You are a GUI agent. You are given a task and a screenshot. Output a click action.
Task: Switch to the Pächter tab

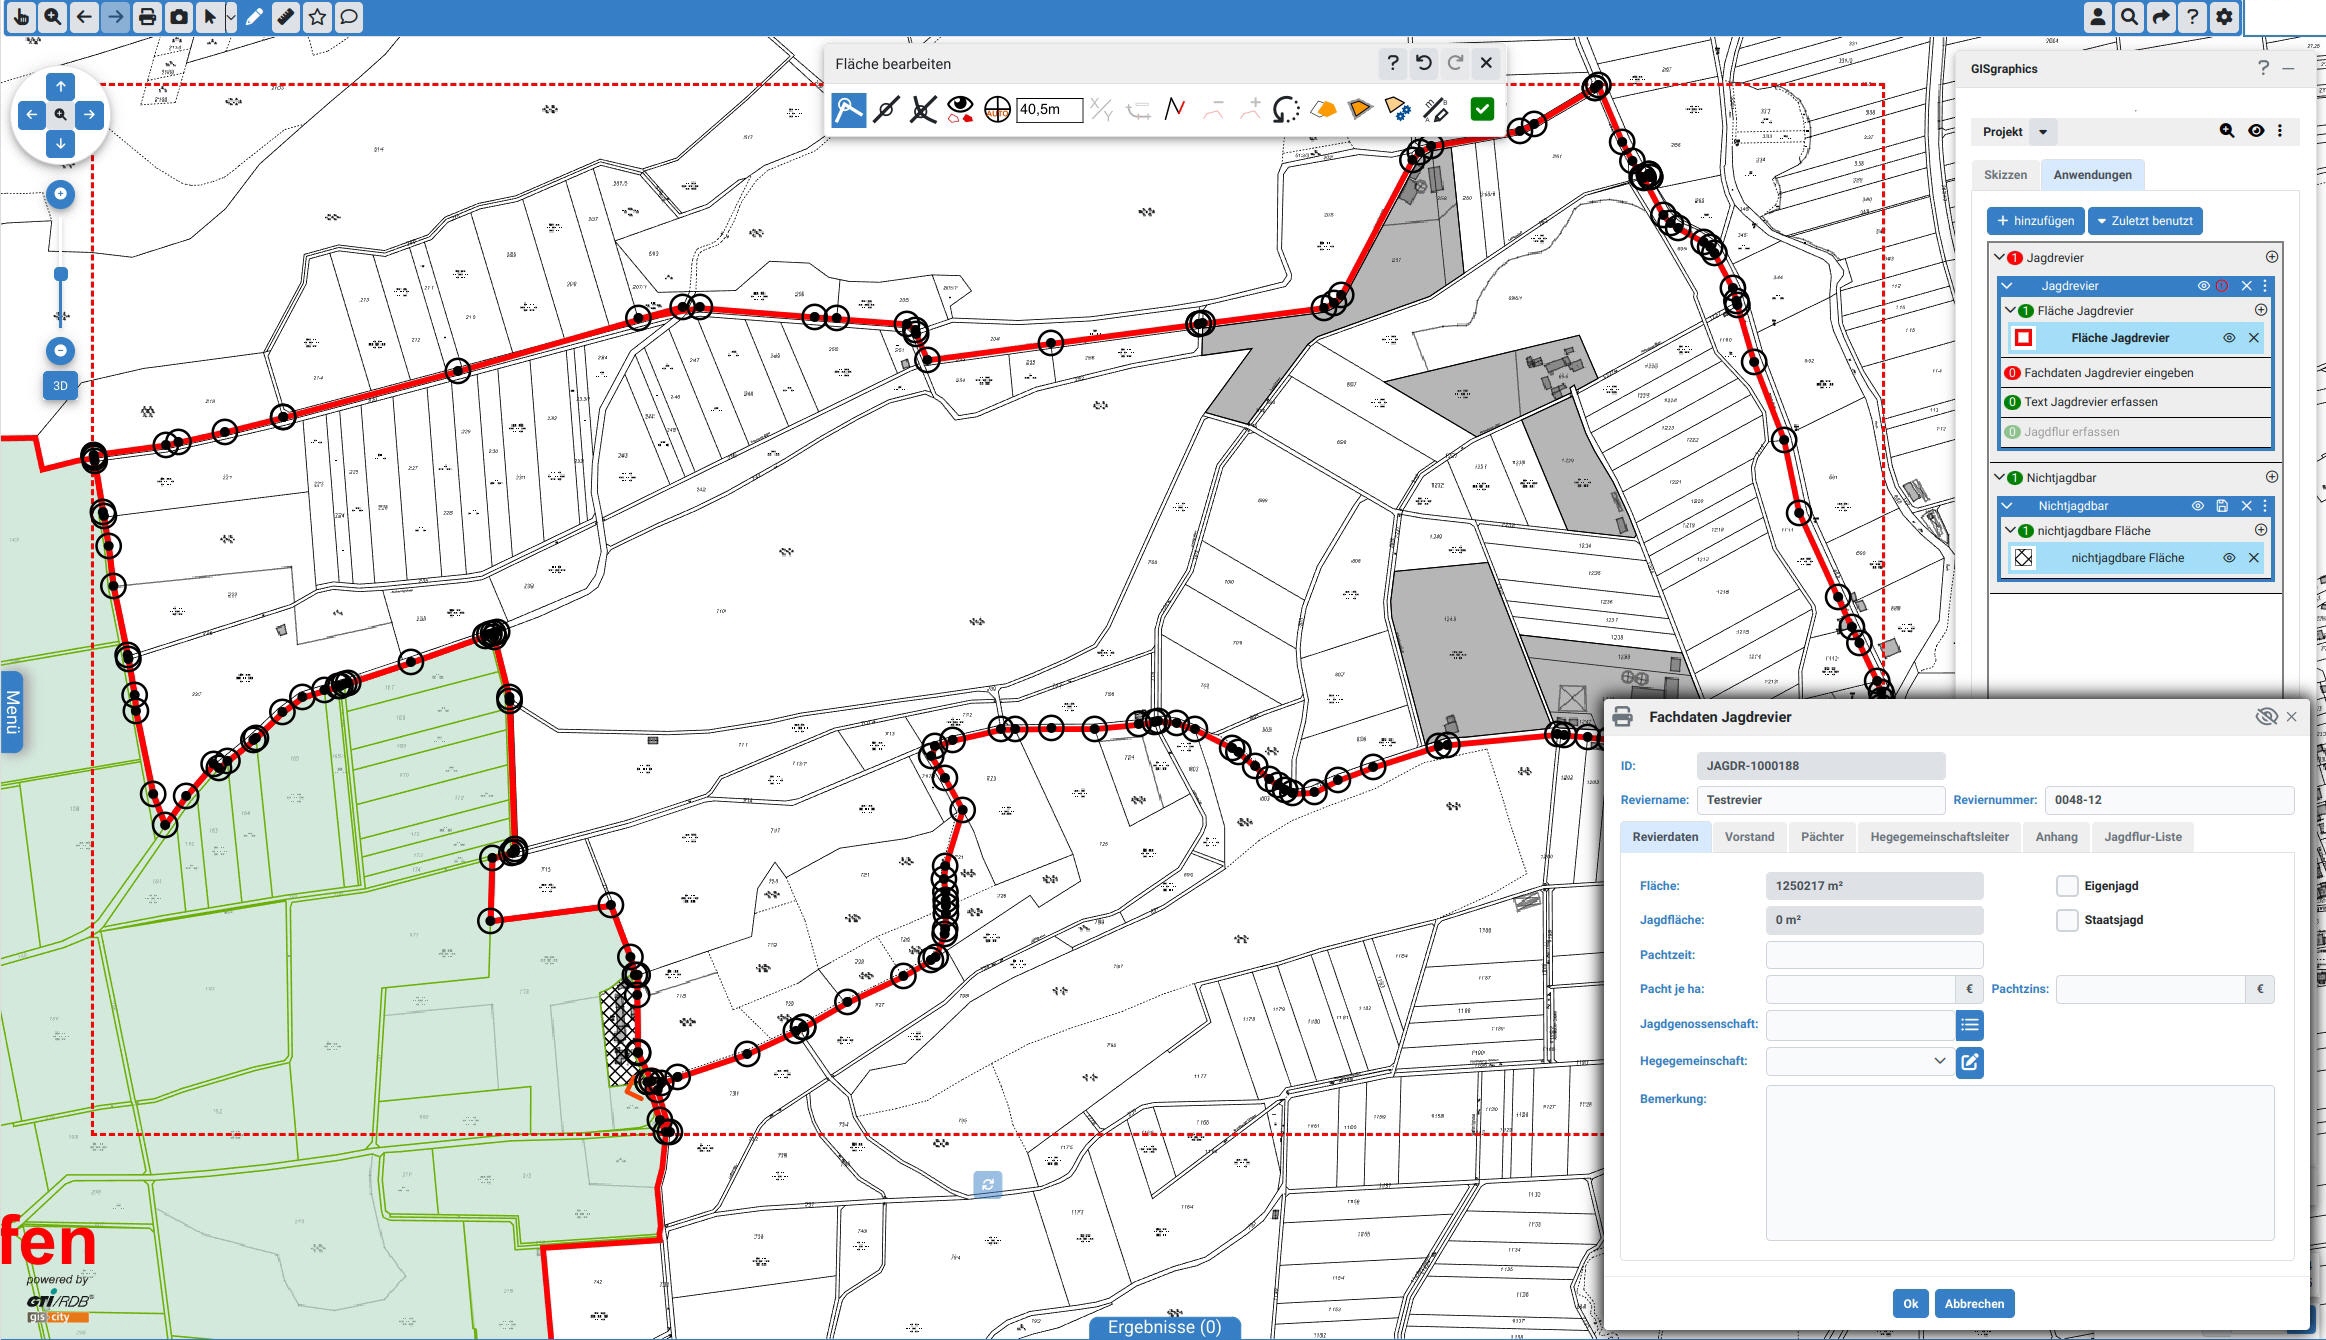point(1822,837)
